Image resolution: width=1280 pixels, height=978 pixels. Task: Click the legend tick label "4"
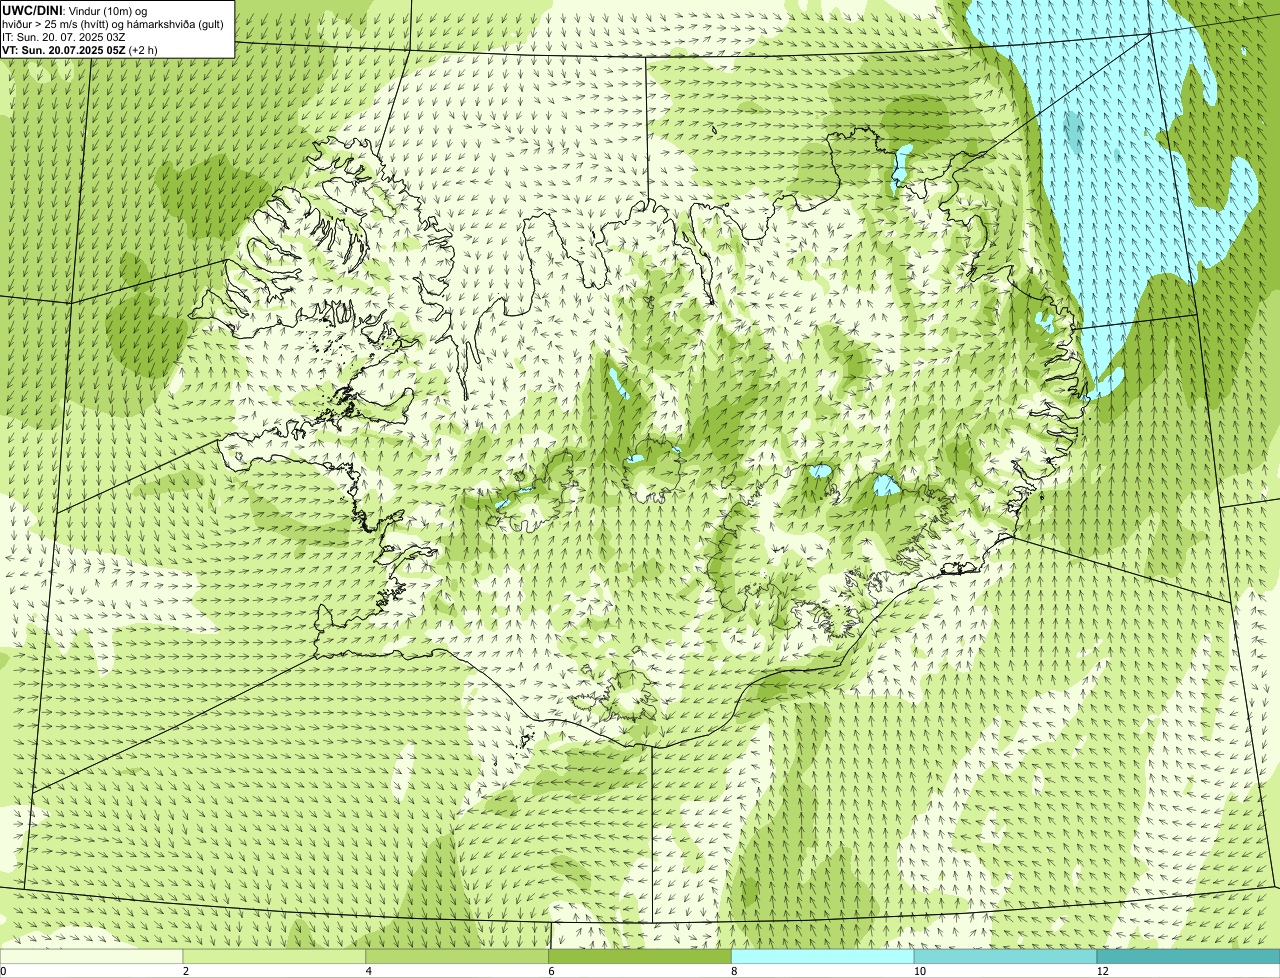[369, 971]
